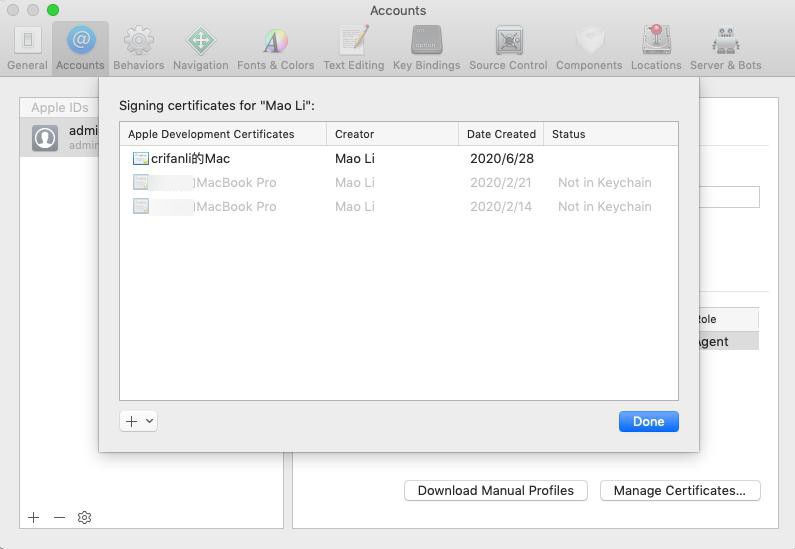
Task: Select the admin account in Apple IDs list
Action: point(59,137)
